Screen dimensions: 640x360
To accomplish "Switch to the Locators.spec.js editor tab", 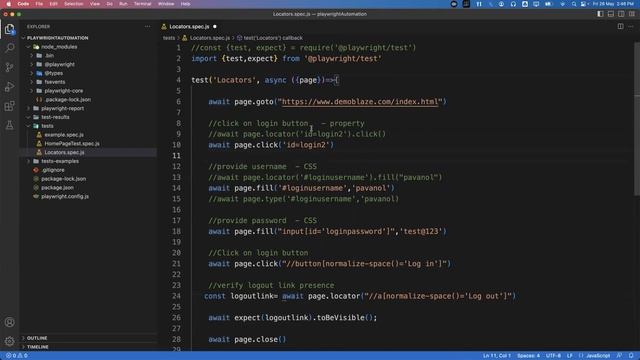I will click(189, 27).
